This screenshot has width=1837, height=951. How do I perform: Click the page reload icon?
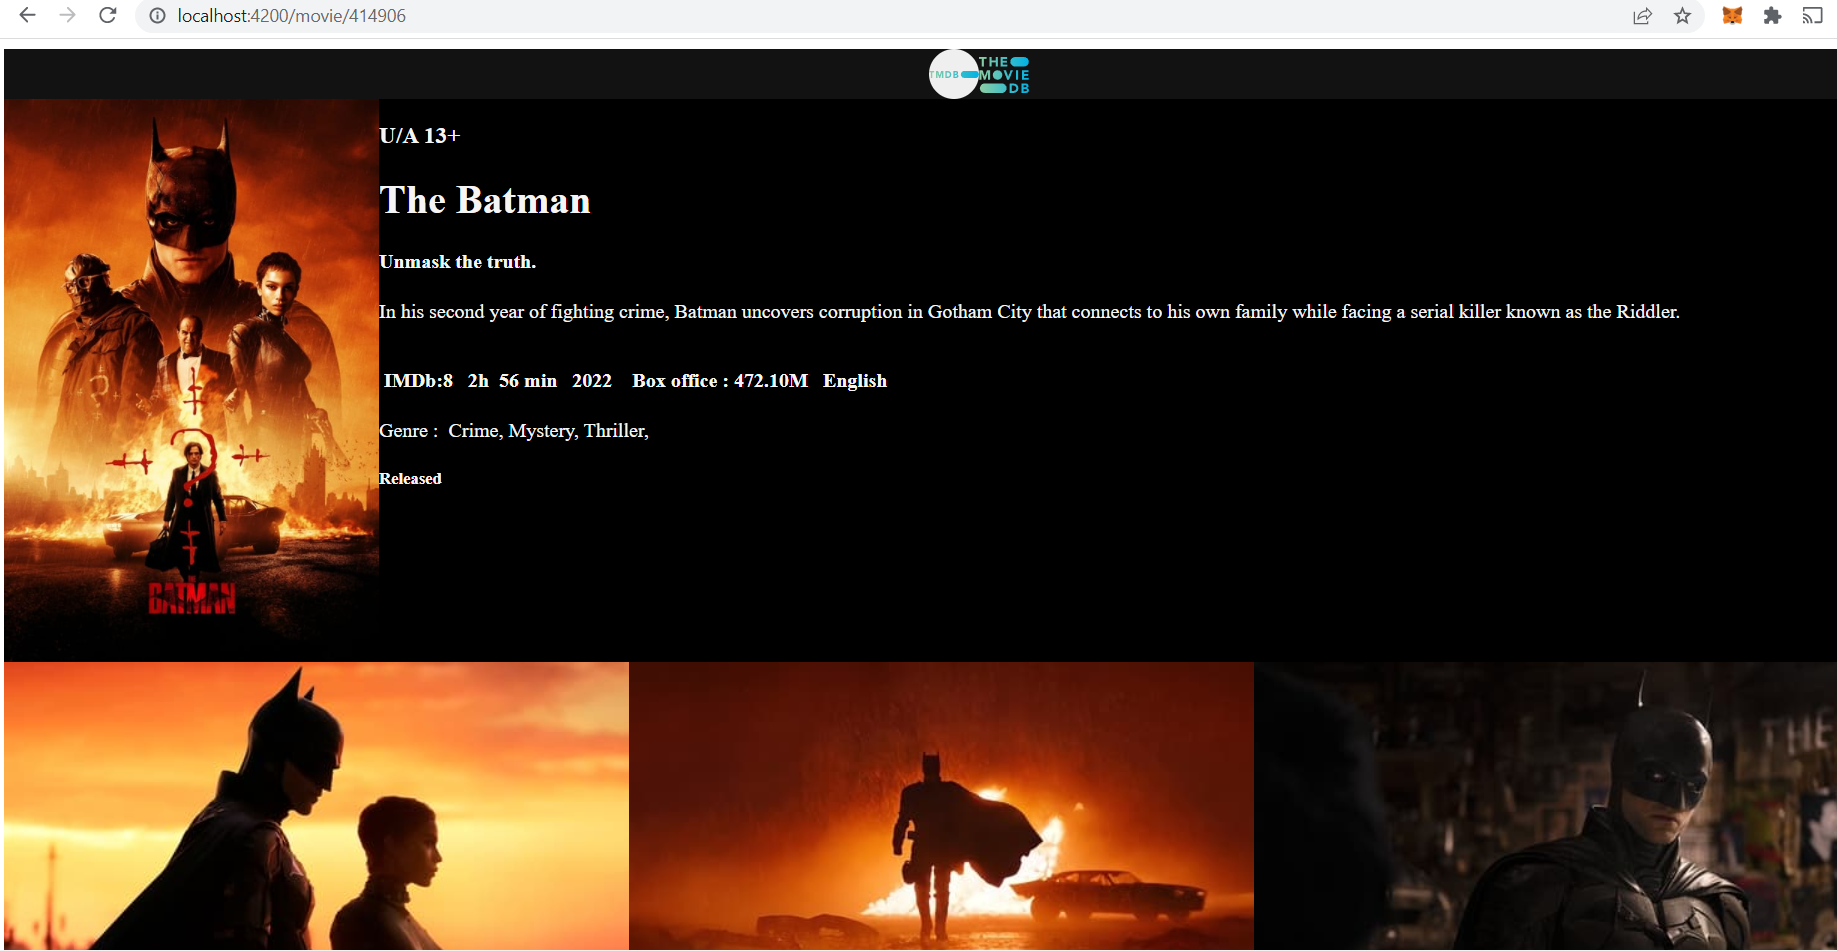[108, 16]
